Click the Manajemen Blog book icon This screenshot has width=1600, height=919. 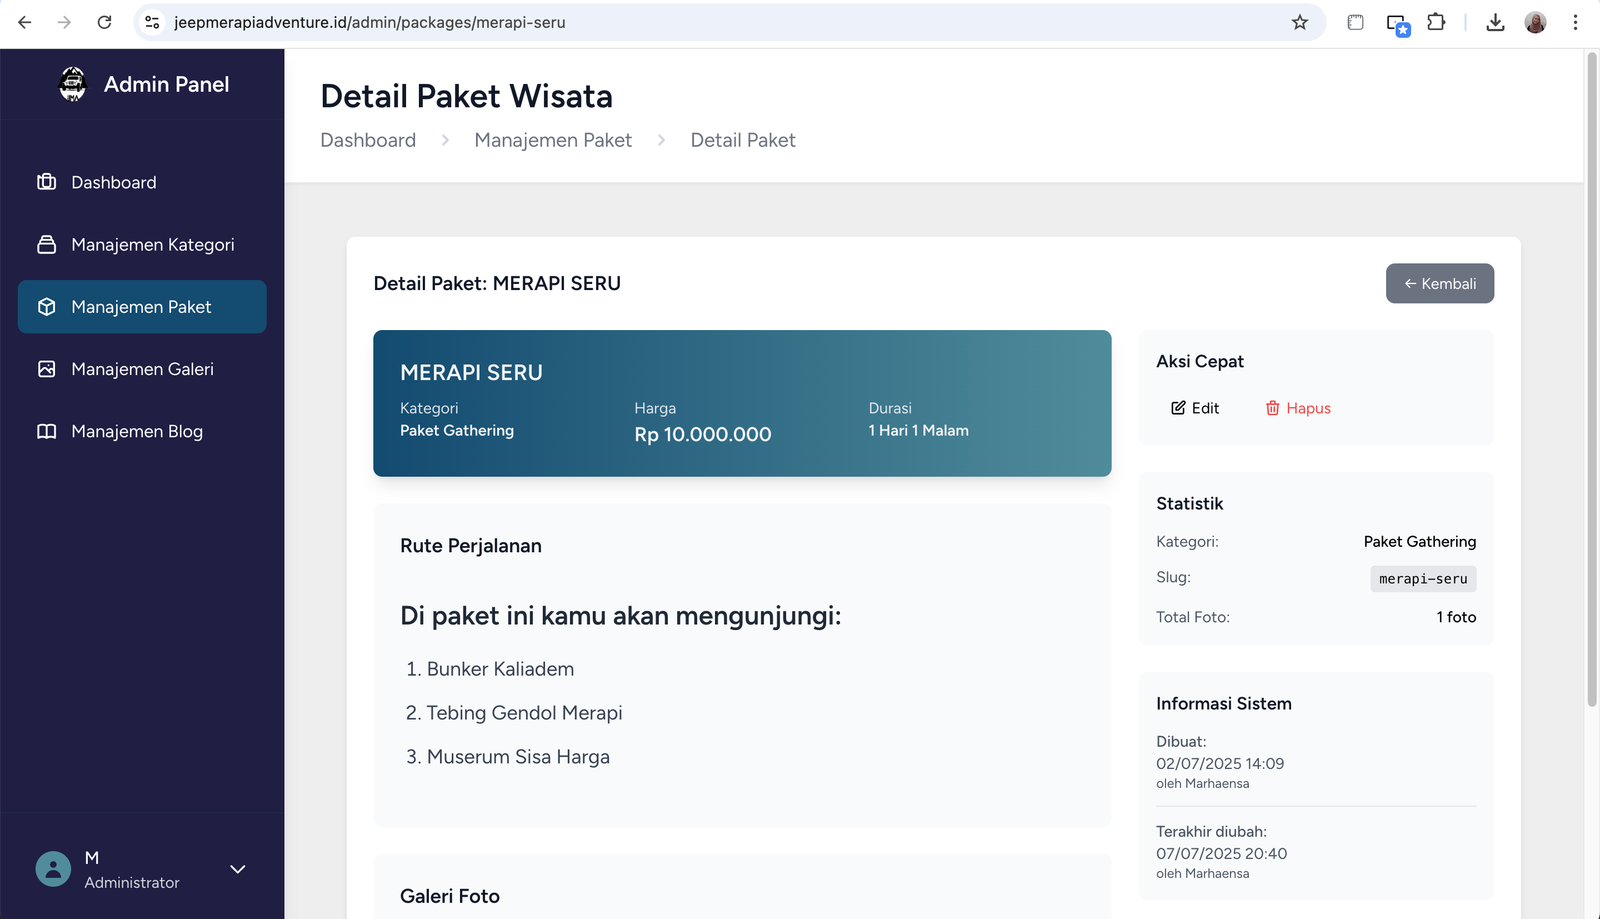click(47, 431)
